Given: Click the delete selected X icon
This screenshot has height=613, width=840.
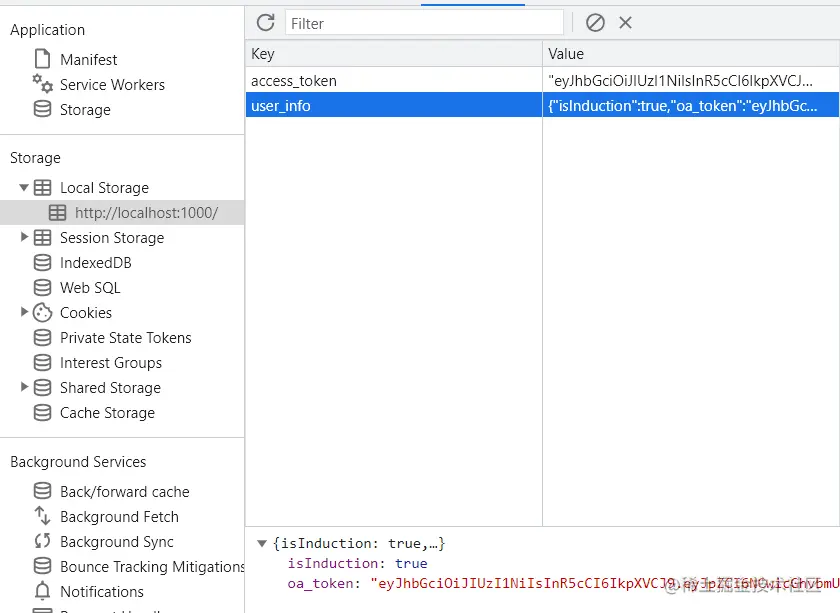Looking at the screenshot, I should 625,23.
